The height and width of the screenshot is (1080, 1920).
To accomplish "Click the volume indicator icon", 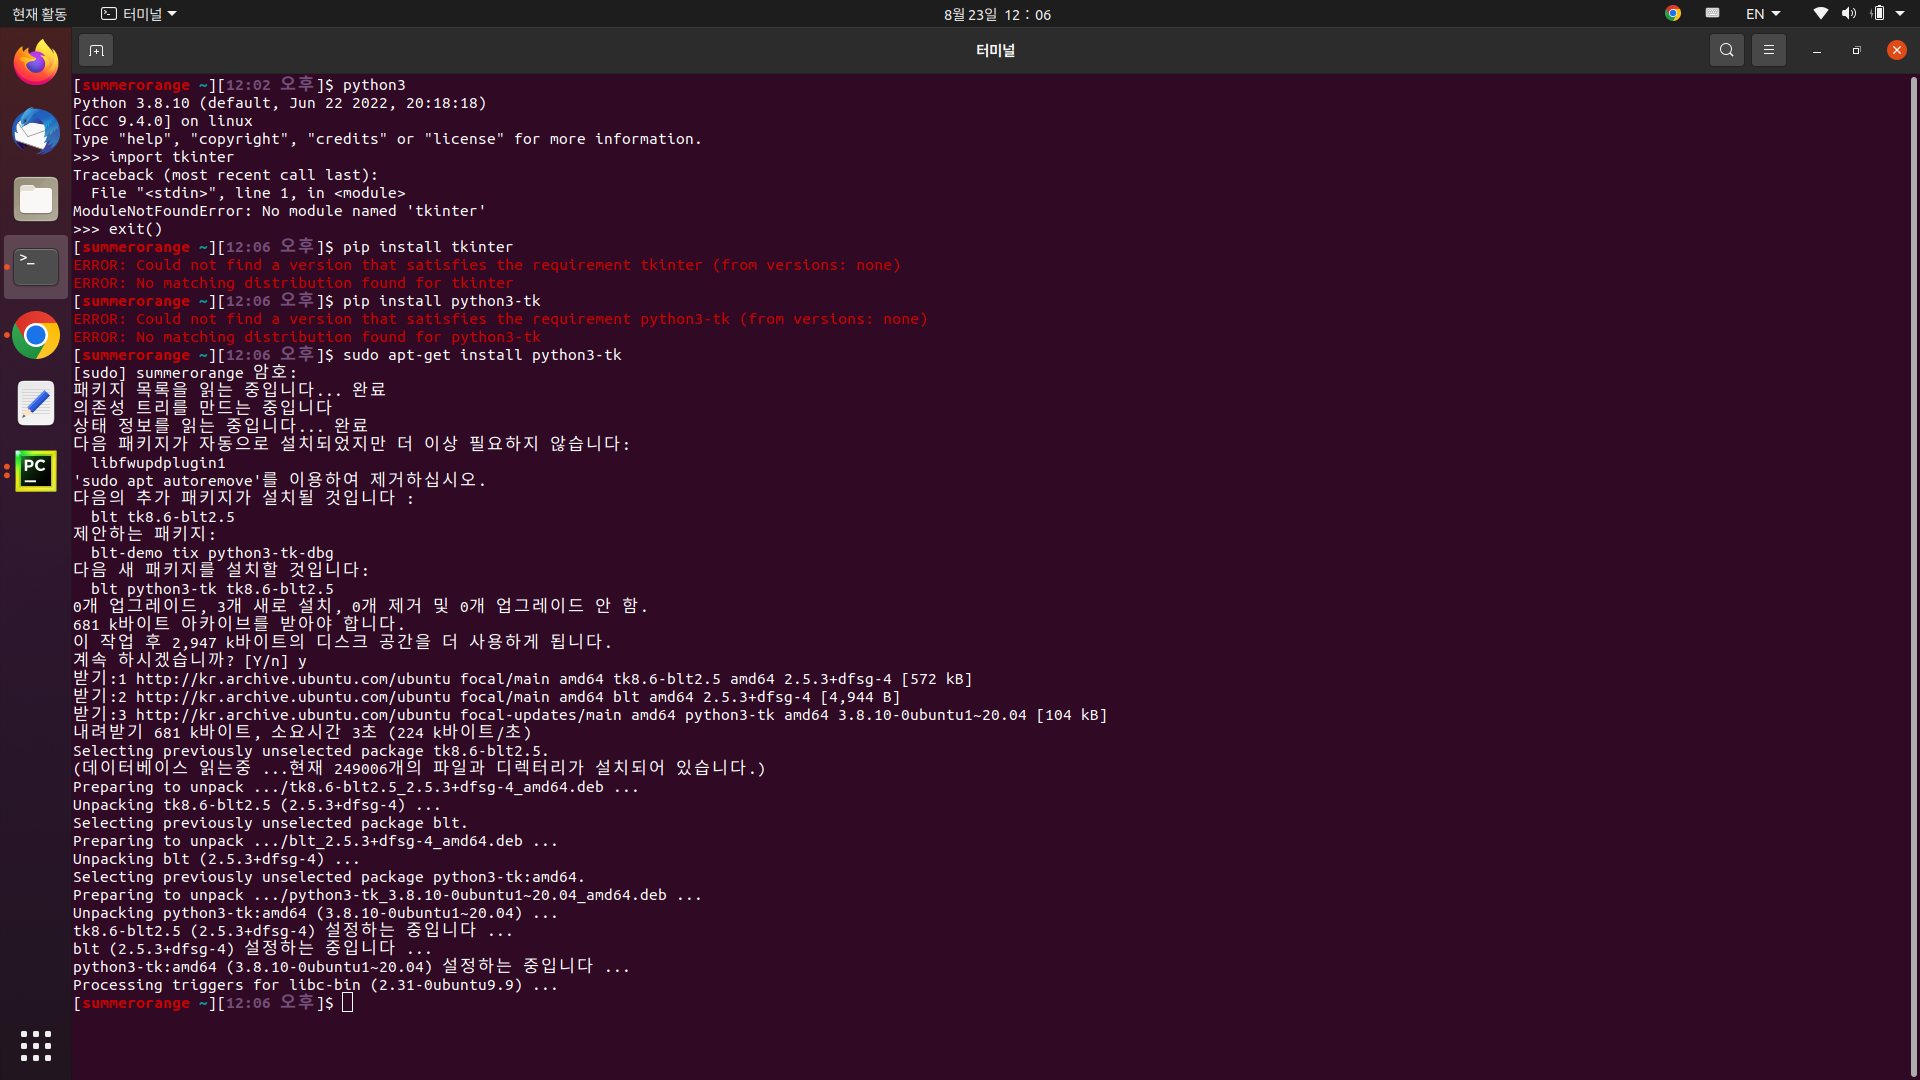I will (x=1848, y=14).
